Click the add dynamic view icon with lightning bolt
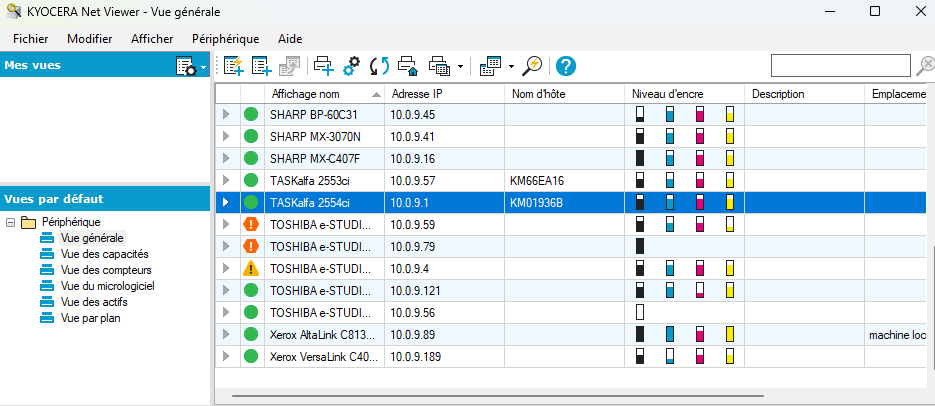This screenshot has height=406, width=935. tap(234, 66)
